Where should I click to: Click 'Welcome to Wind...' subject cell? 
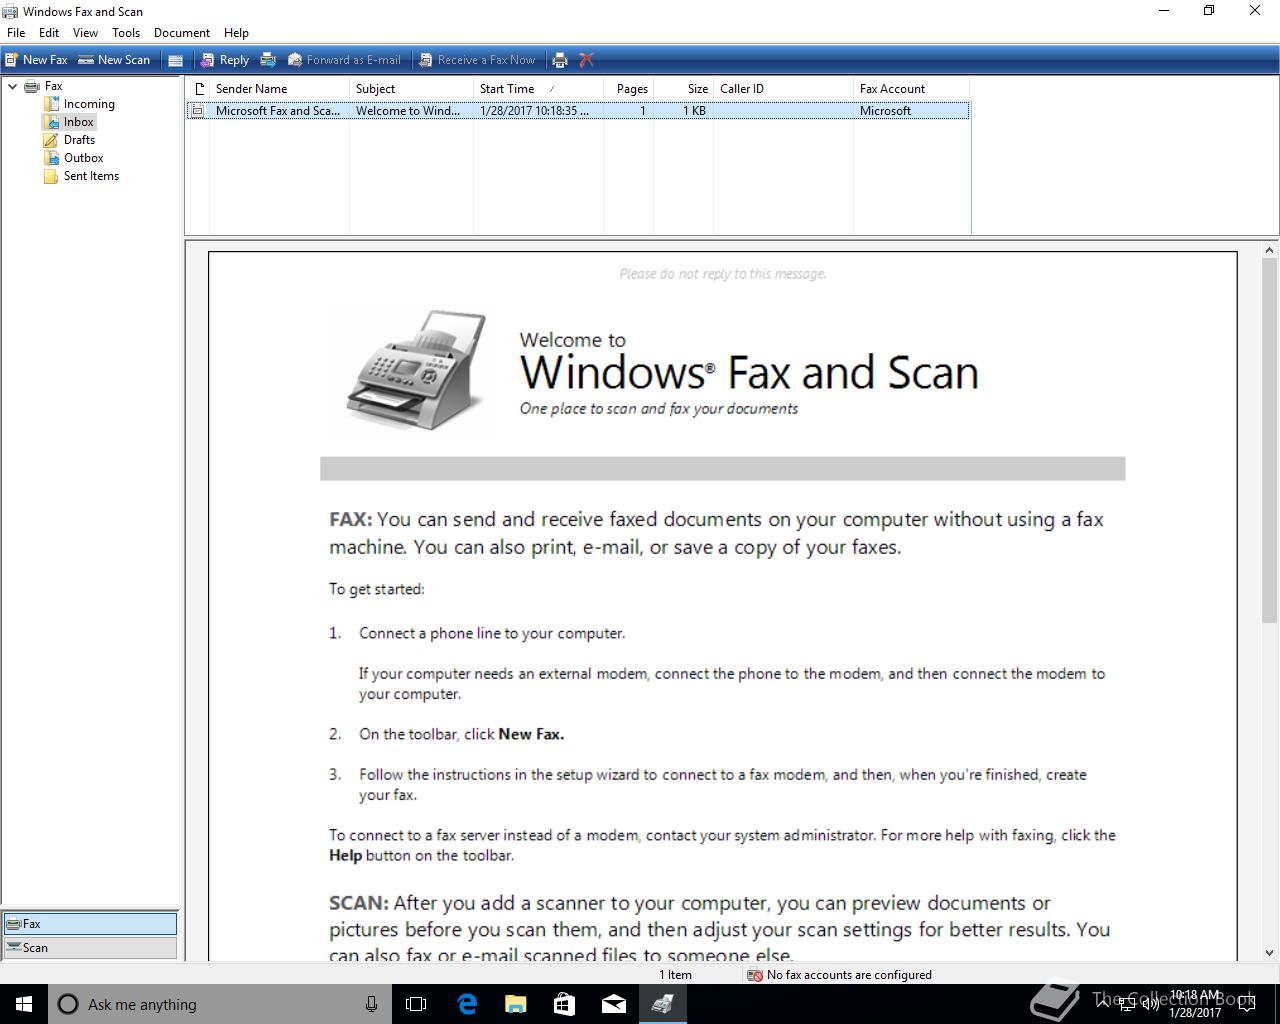point(408,111)
